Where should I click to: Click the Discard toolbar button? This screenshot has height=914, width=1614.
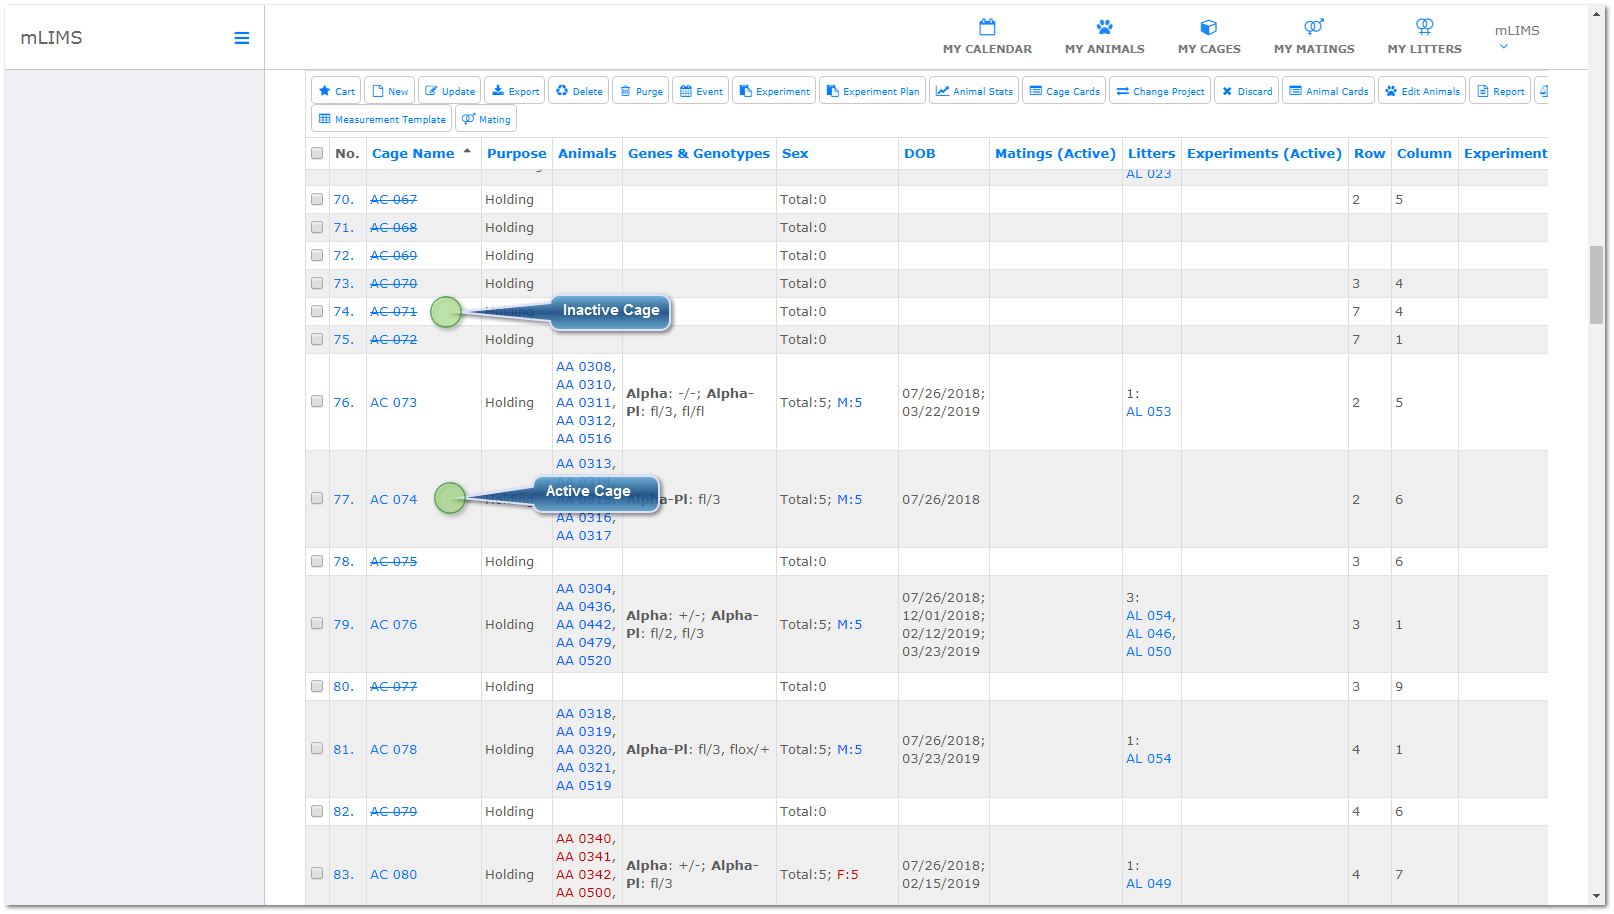pyautogui.click(x=1247, y=91)
